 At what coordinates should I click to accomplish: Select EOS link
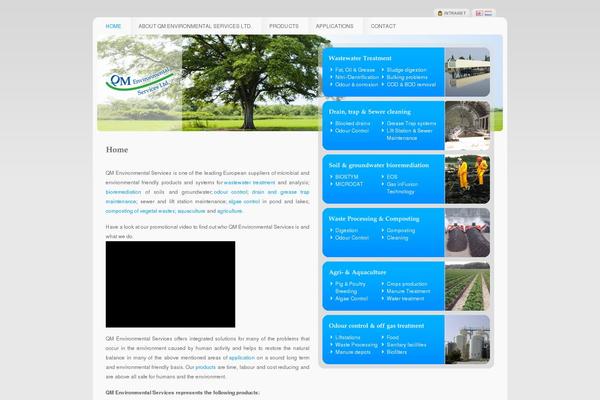392,177
